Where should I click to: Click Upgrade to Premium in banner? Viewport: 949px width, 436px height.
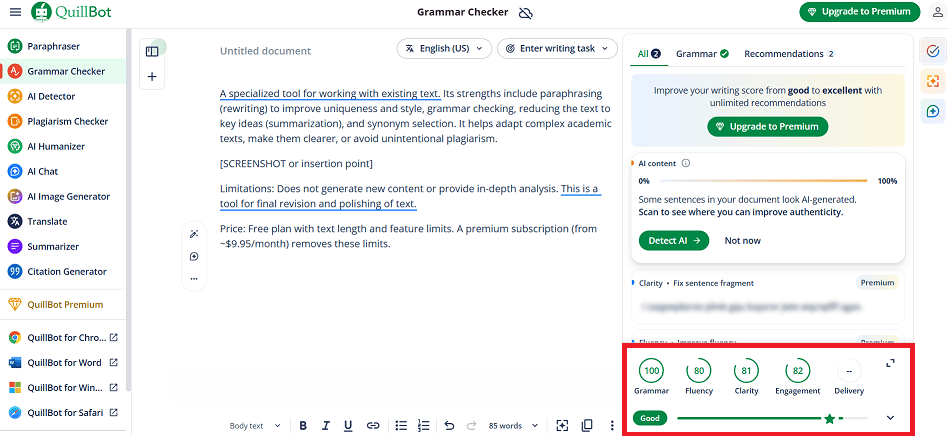(767, 127)
